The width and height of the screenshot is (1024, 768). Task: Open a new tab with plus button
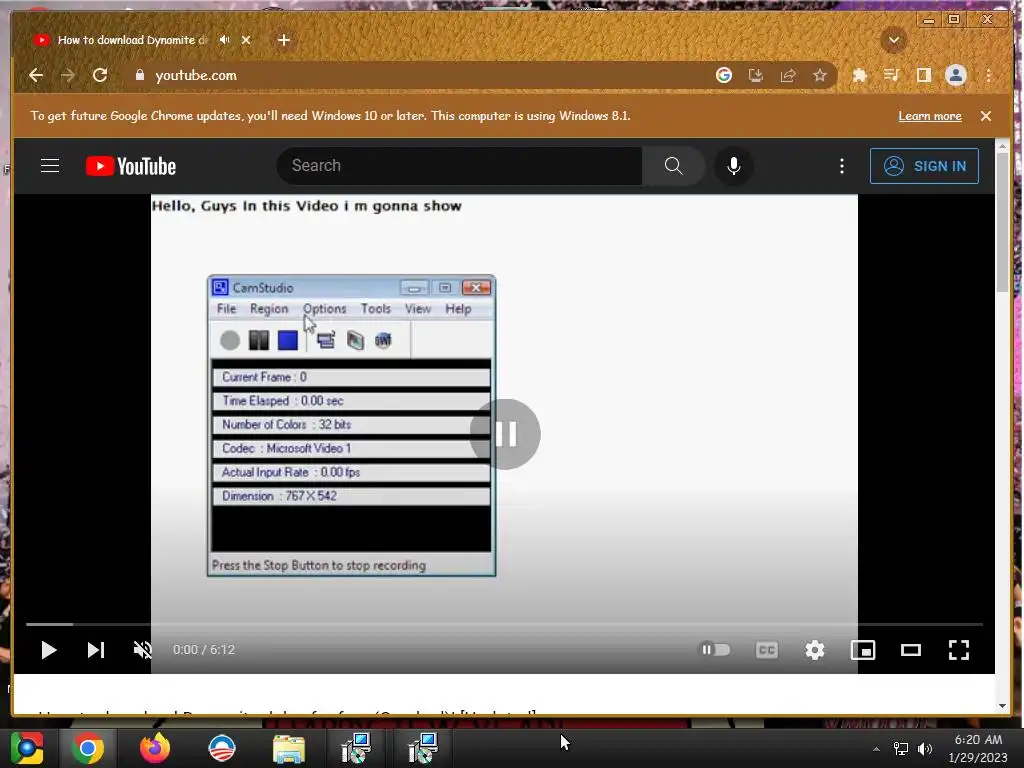tap(283, 40)
